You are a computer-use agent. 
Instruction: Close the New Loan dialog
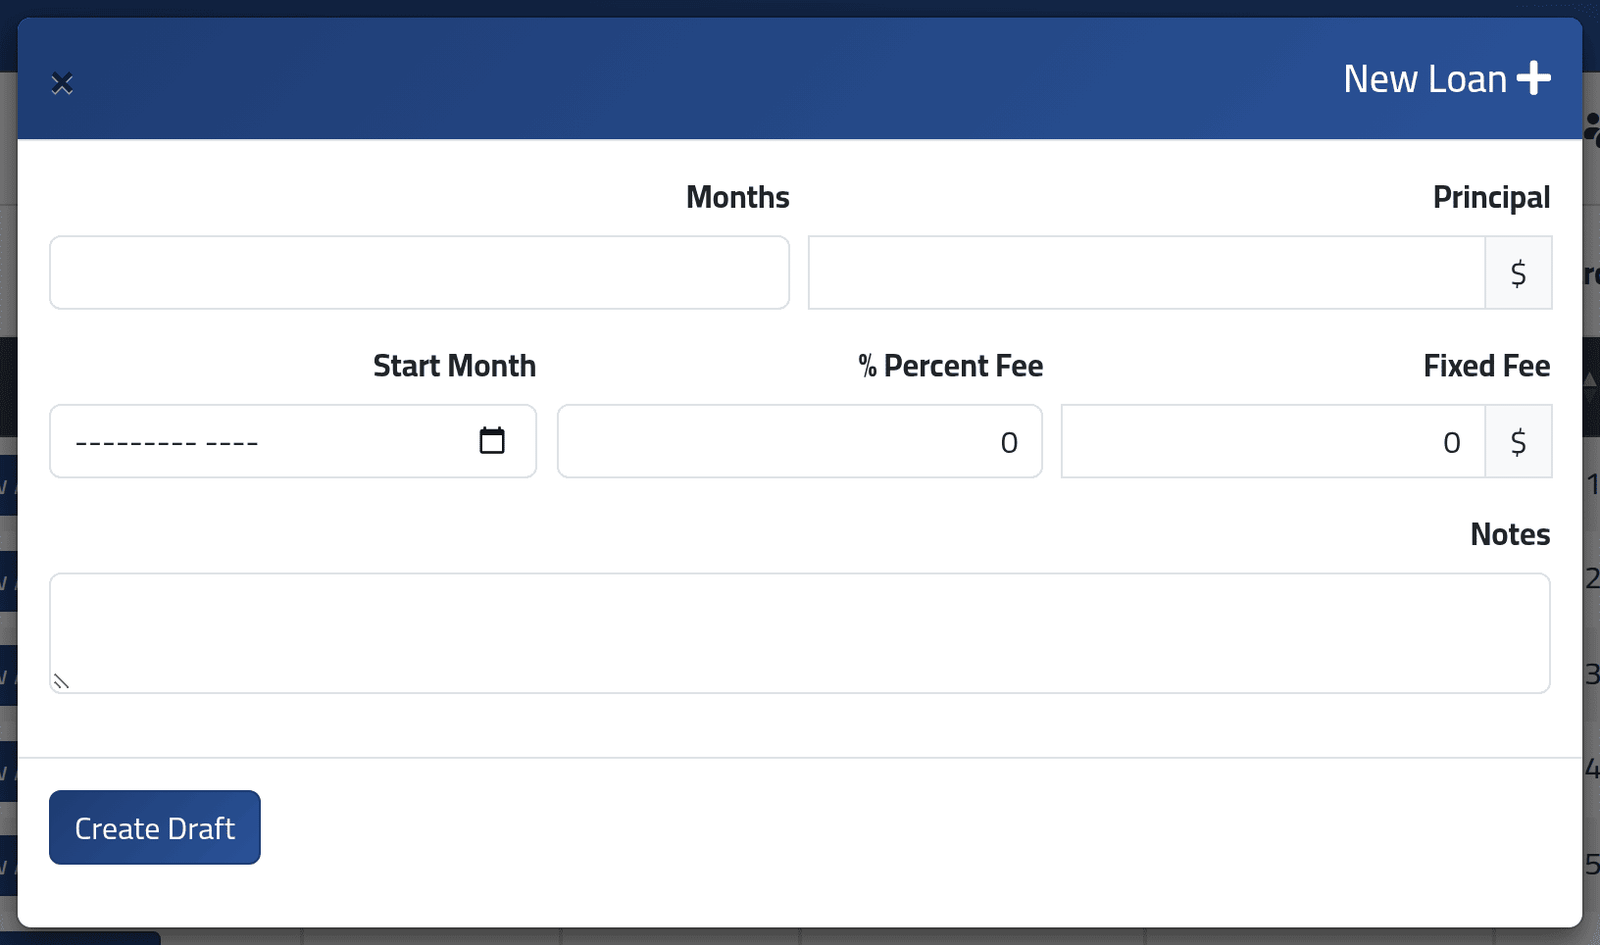pos(62,83)
